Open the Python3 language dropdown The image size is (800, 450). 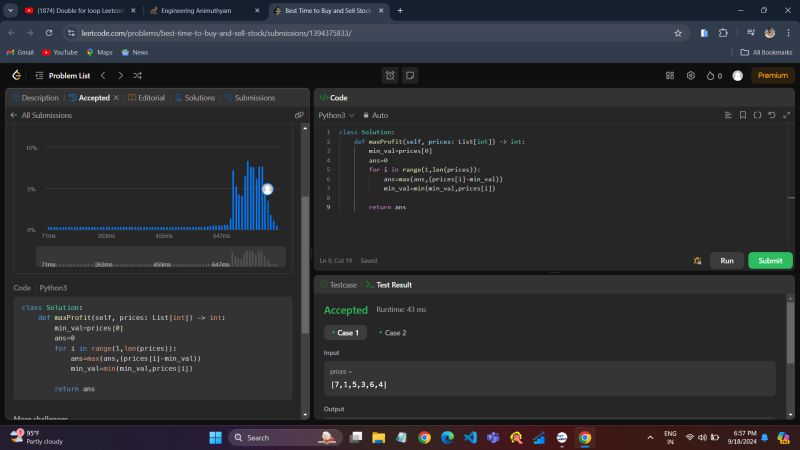[335, 115]
